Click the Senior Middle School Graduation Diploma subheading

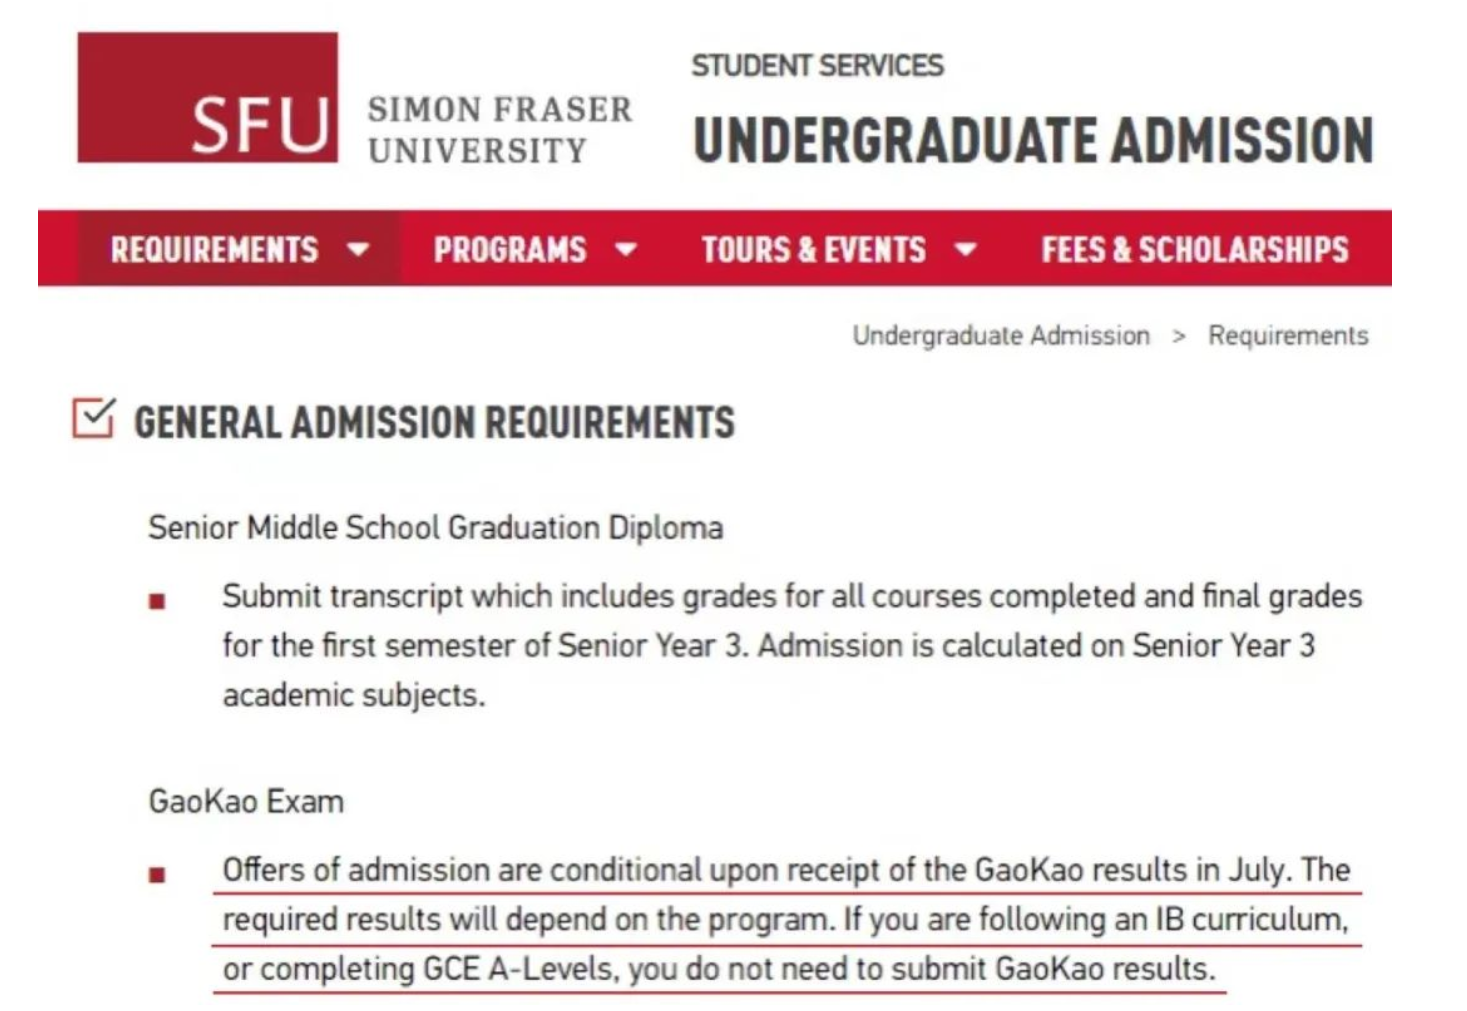(x=435, y=528)
